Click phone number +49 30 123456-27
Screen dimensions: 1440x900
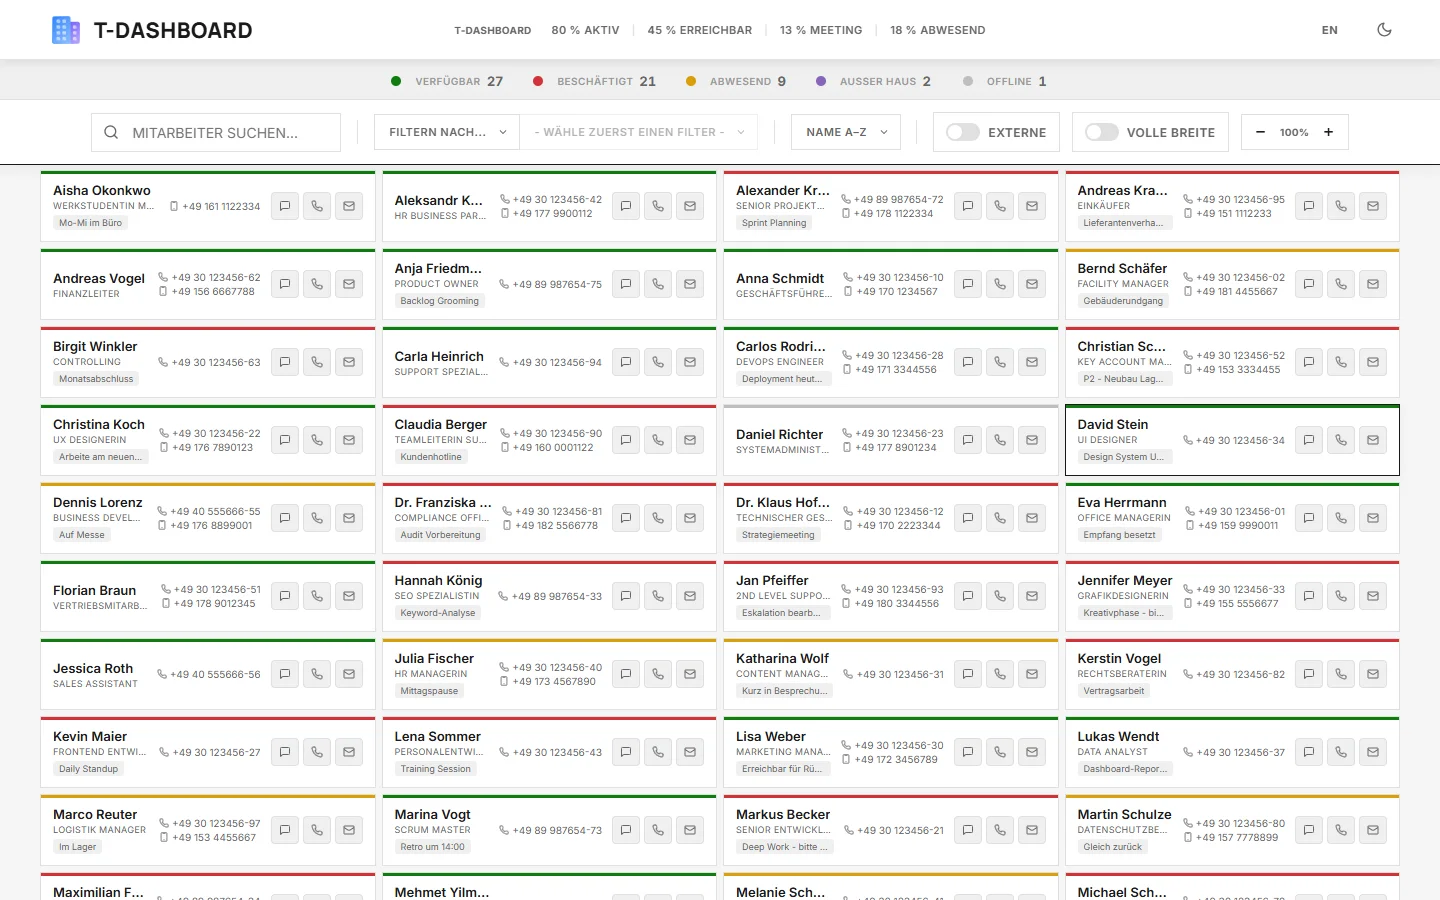click(216, 752)
